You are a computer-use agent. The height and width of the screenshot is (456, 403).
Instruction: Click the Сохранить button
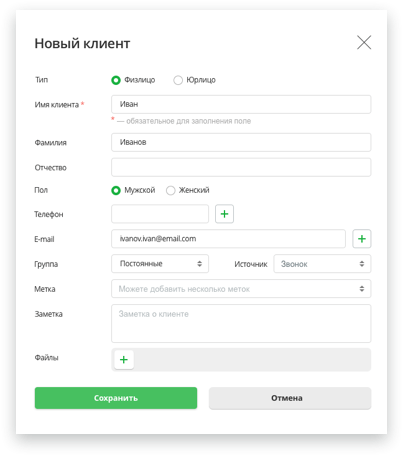click(116, 398)
